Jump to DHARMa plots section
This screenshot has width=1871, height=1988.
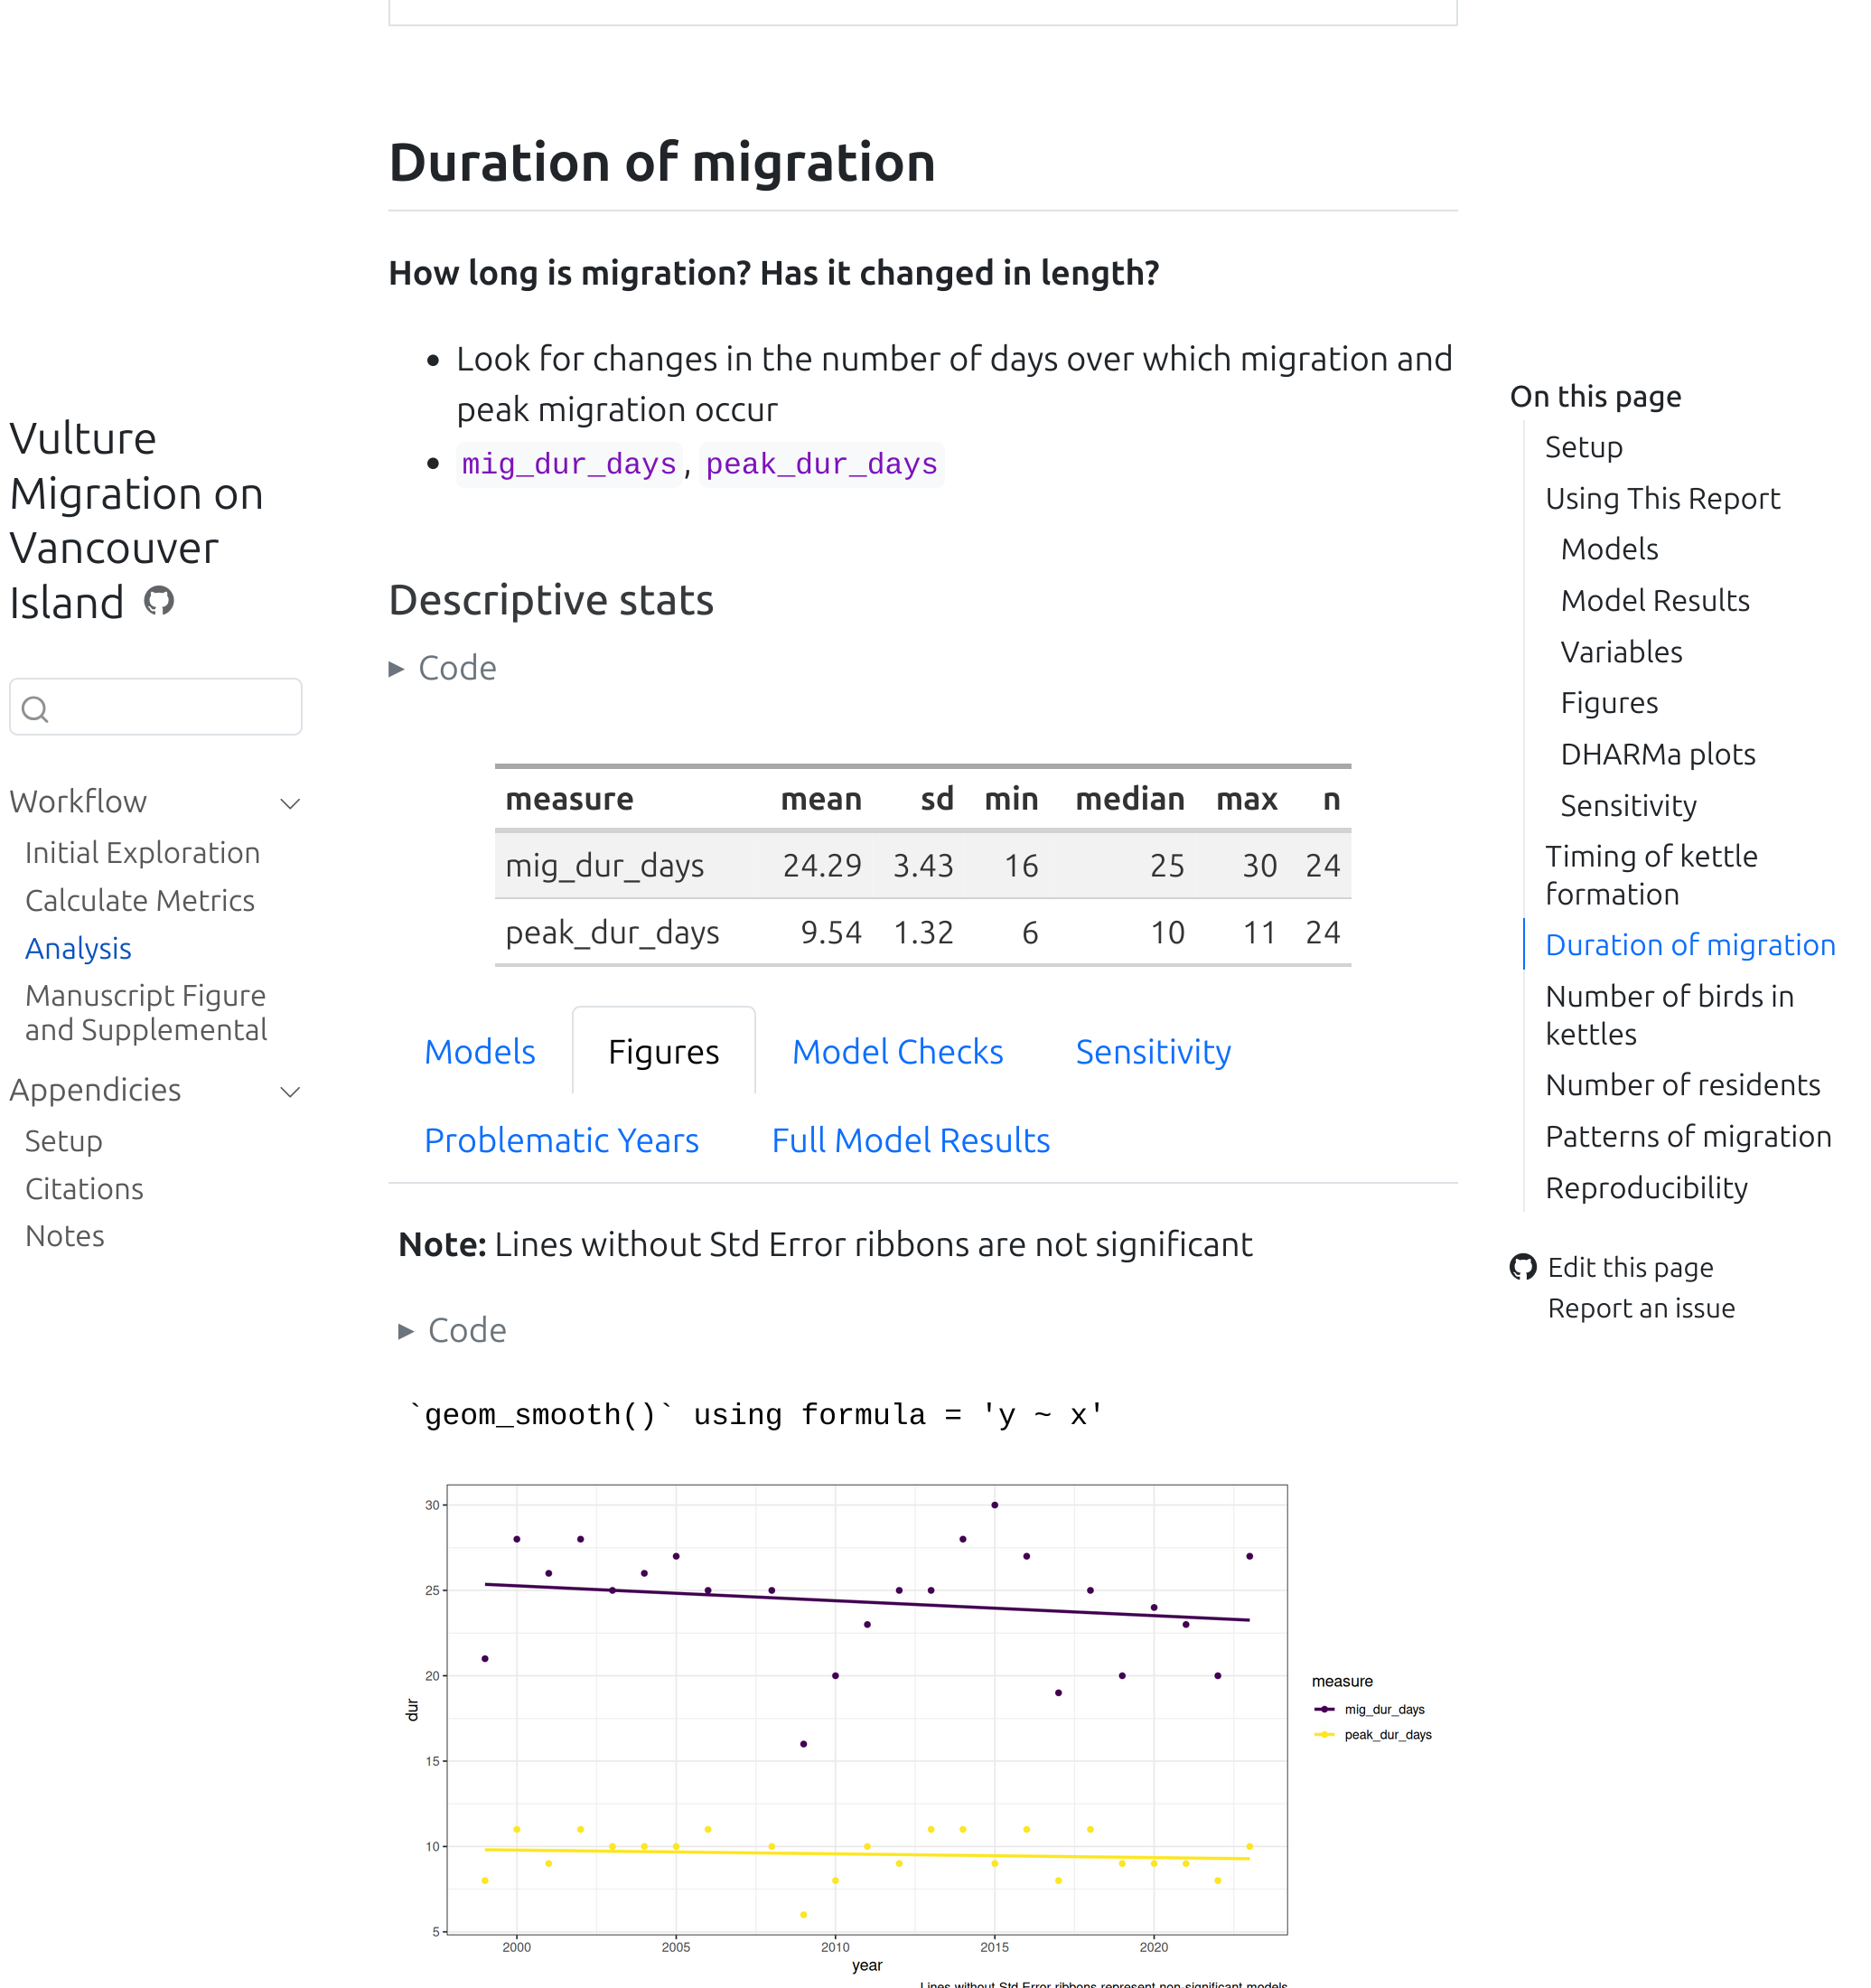[1657, 754]
